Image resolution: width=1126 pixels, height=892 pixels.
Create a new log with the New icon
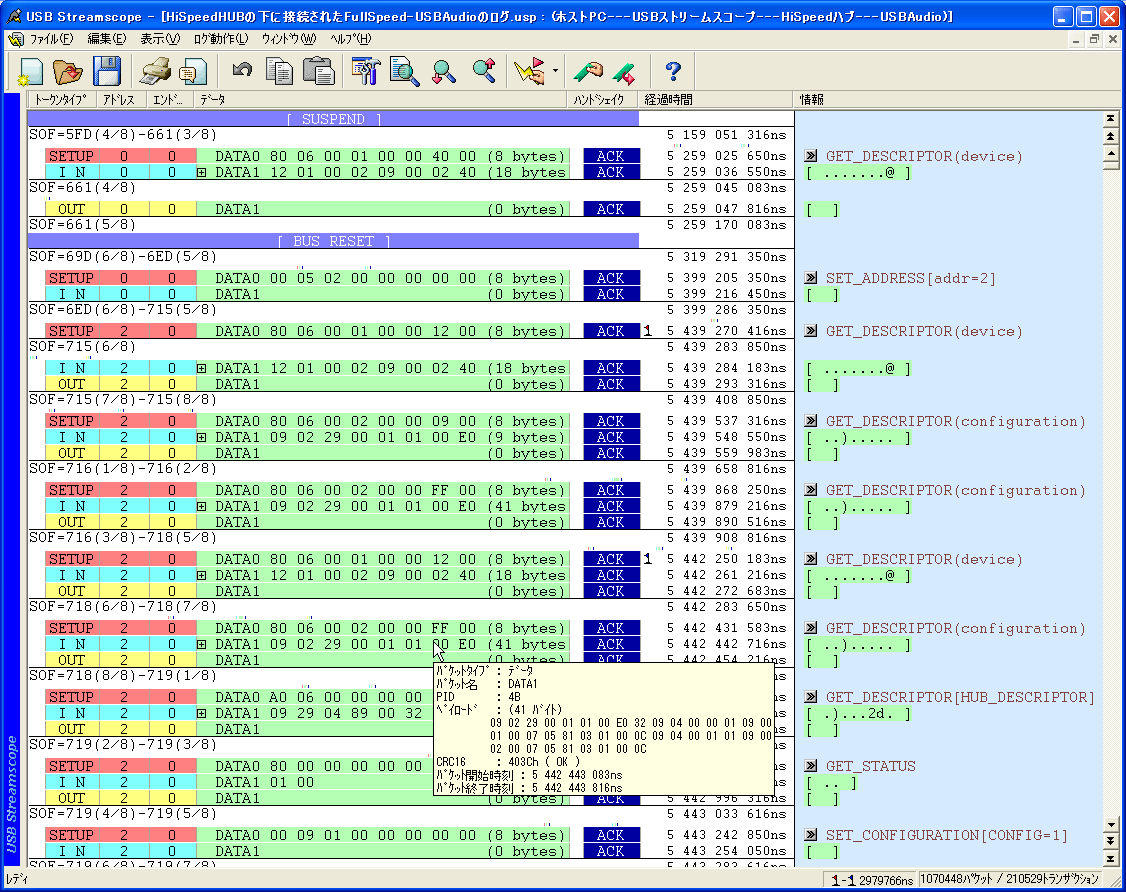pos(30,71)
